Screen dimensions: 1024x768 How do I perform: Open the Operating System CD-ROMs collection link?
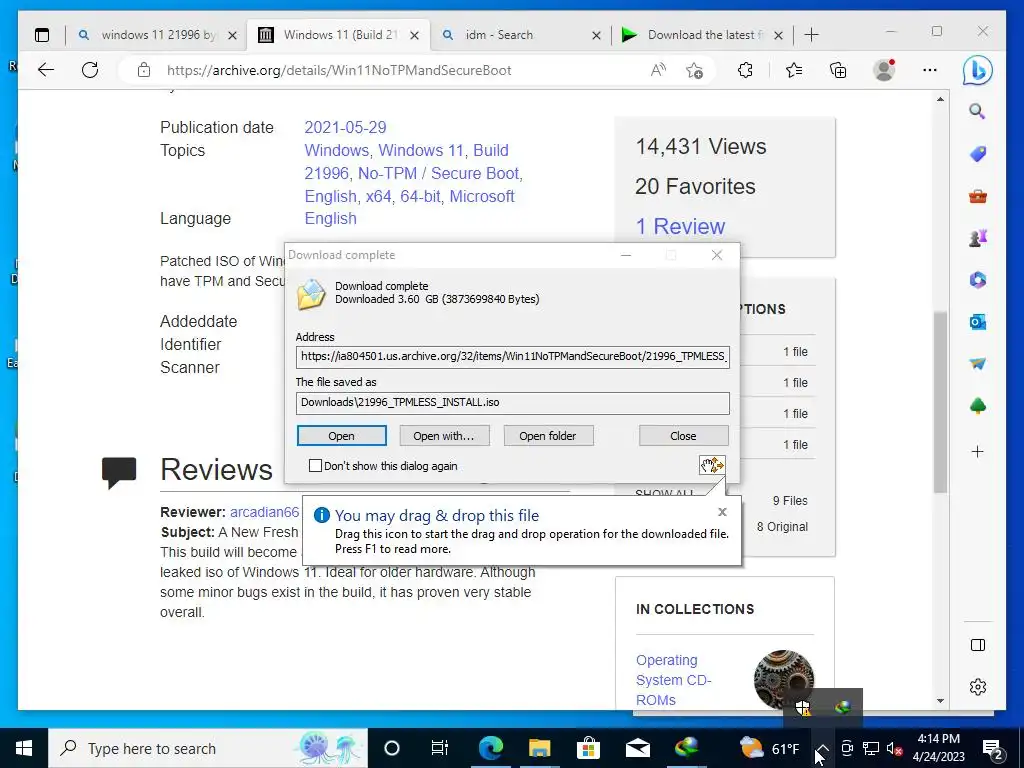pyautogui.click(x=673, y=680)
